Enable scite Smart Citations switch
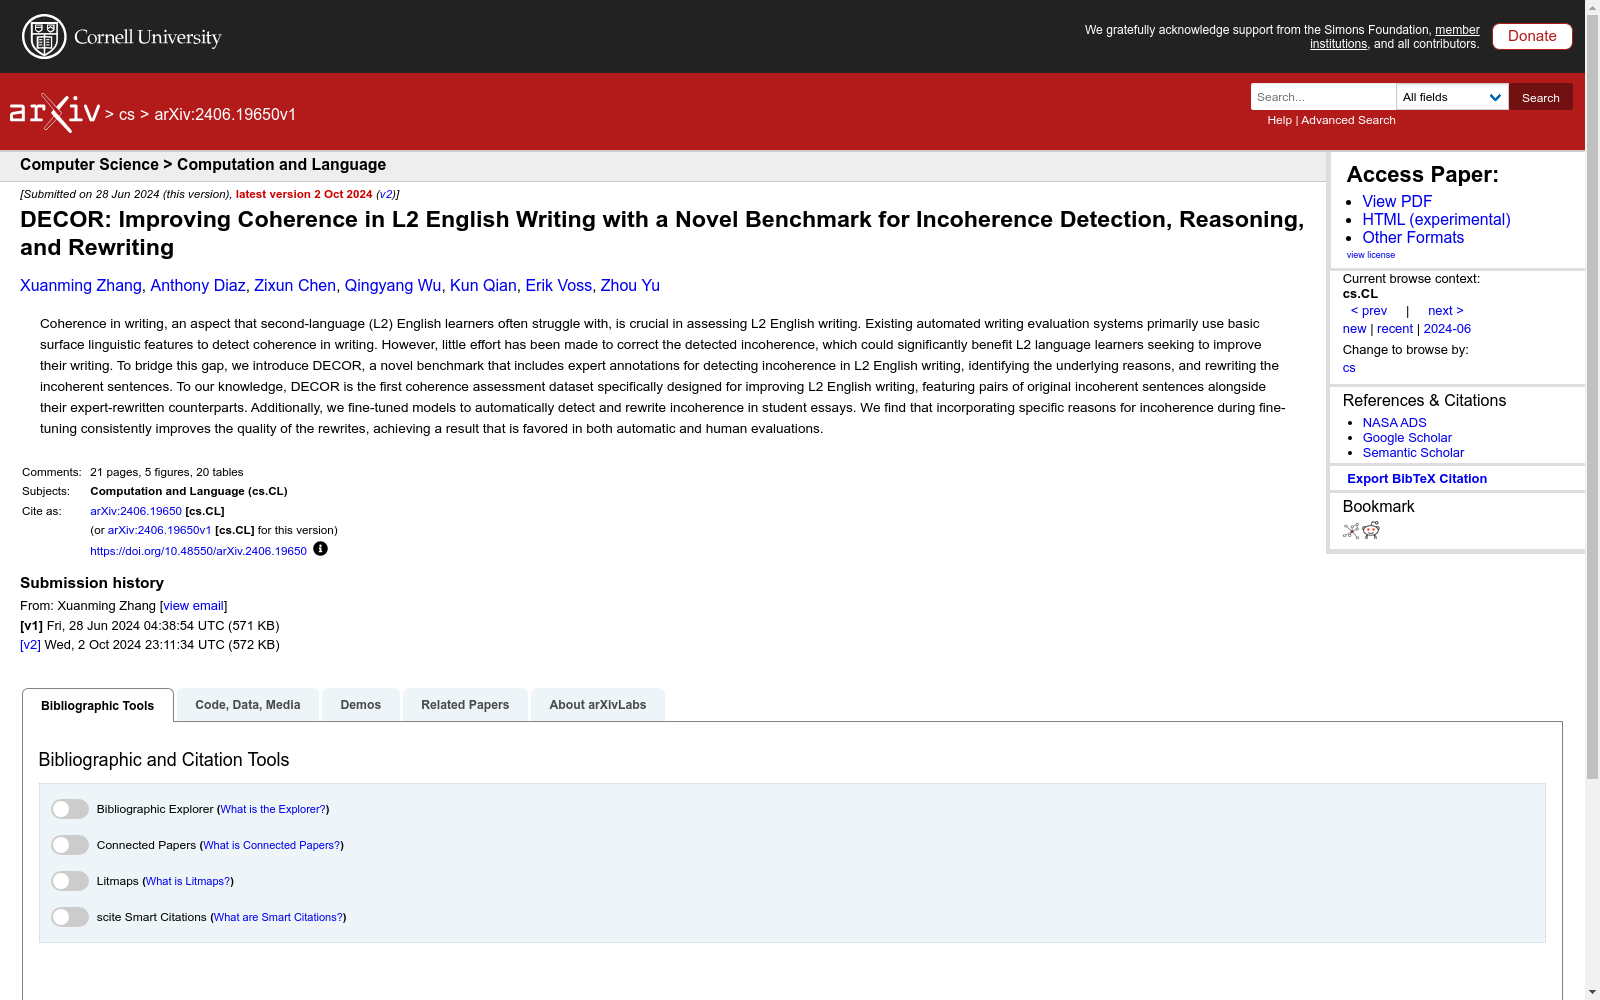This screenshot has width=1600, height=1000. pyautogui.click(x=70, y=917)
